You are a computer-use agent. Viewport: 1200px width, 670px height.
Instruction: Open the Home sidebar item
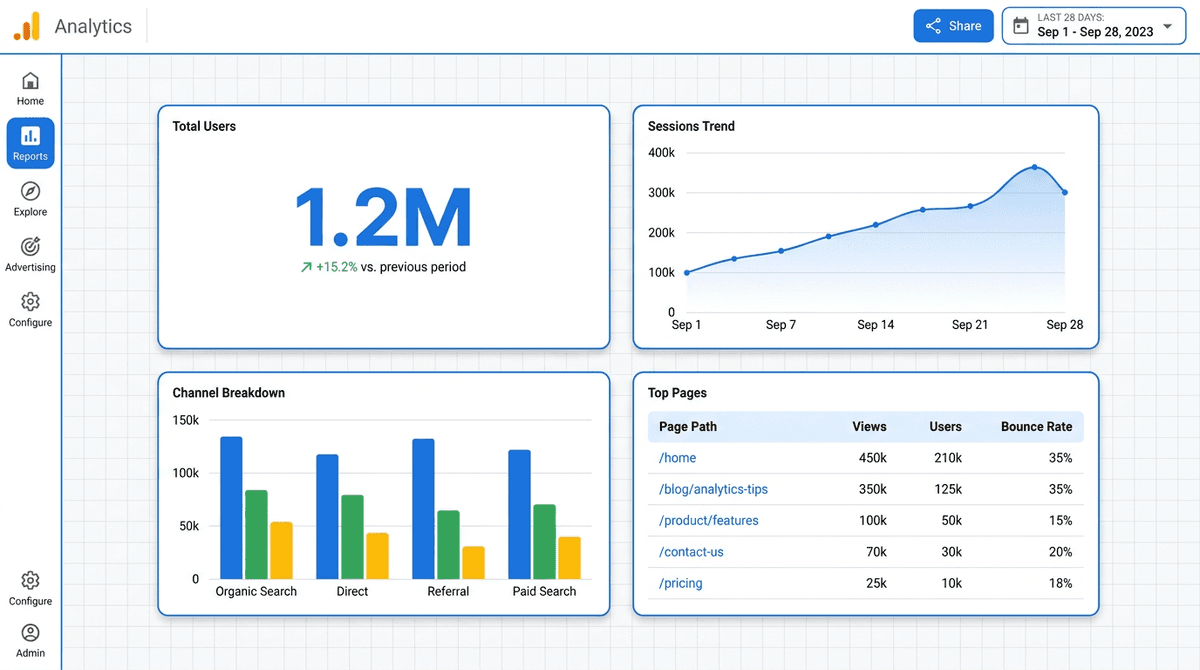30,88
